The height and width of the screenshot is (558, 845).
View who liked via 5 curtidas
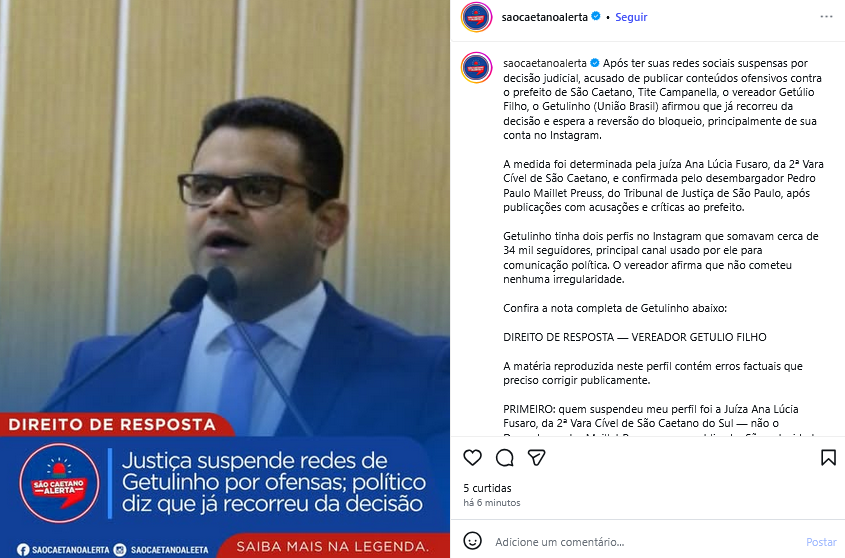coord(487,488)
